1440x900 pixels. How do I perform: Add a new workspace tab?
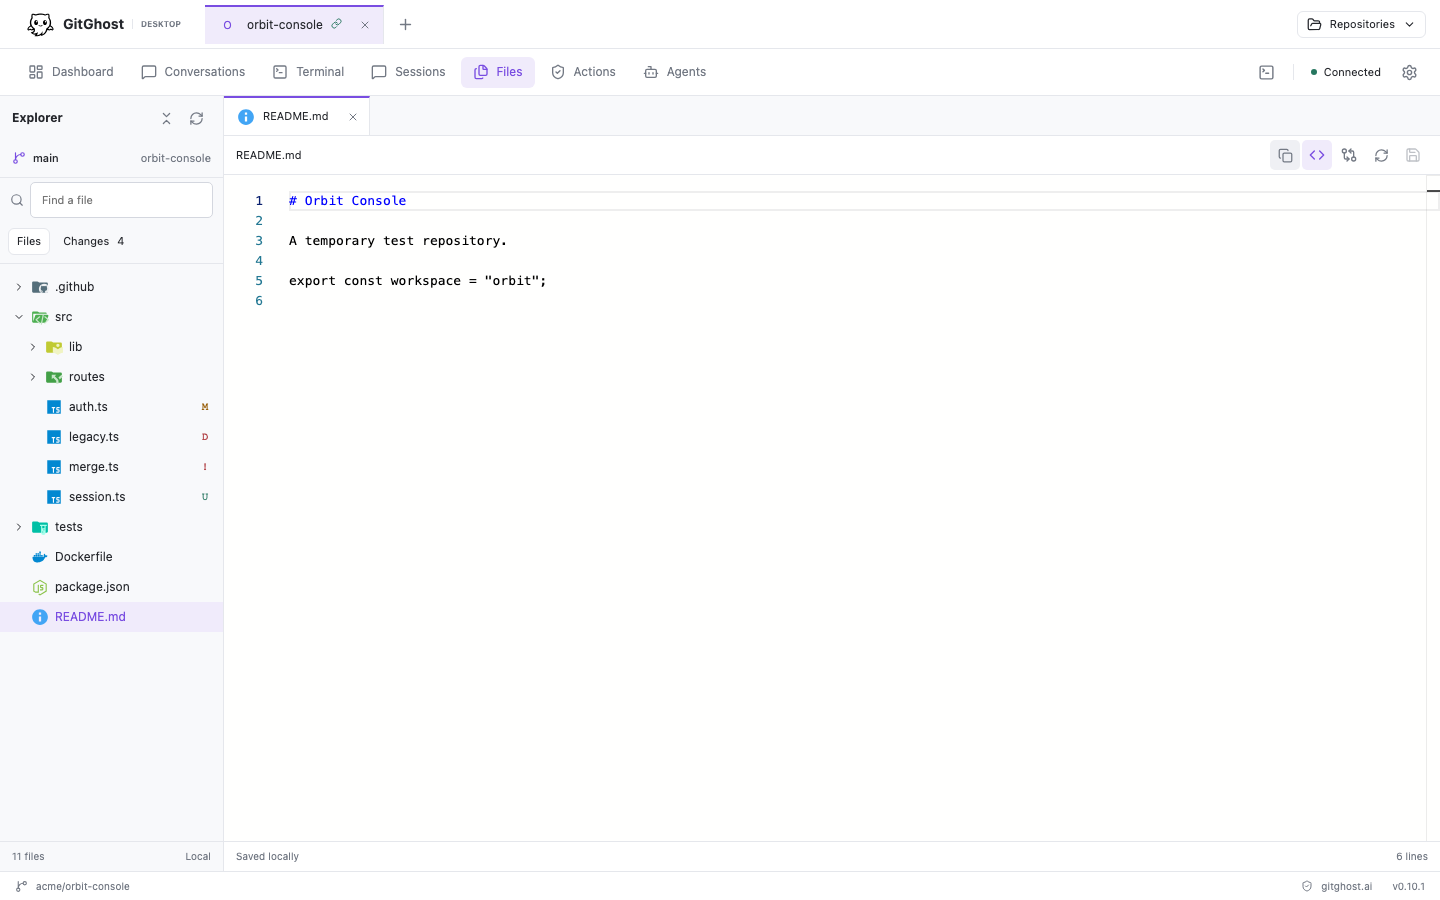click(x=405, y=24)
